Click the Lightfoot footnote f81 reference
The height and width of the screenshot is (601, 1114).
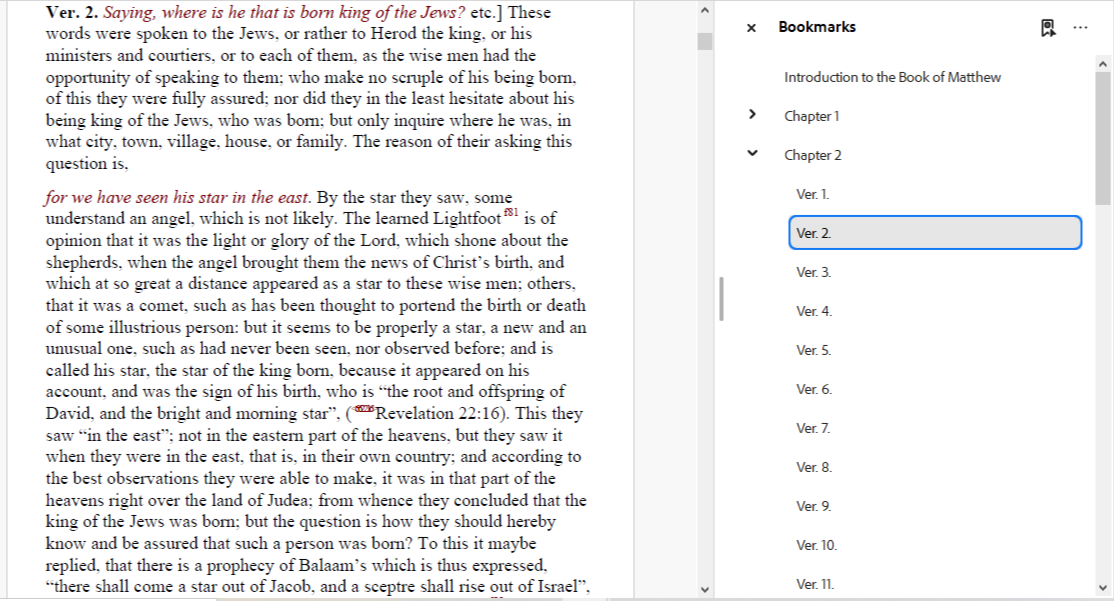point(510,212)
